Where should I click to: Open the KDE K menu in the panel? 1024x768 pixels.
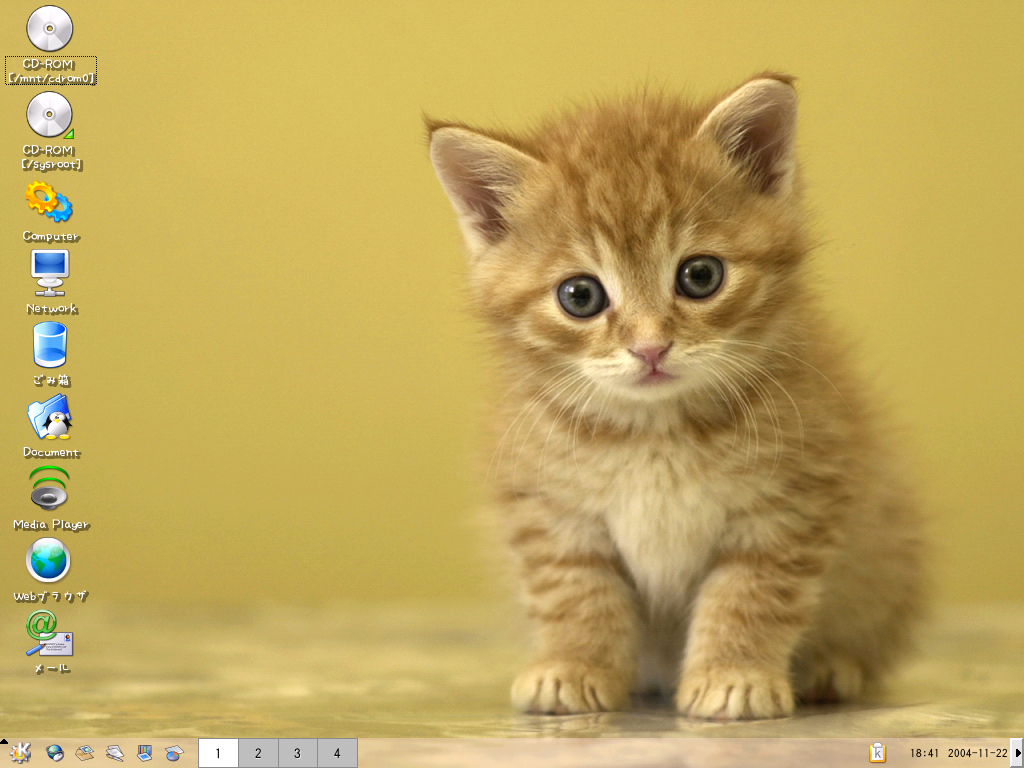click(x=20, y=753)
